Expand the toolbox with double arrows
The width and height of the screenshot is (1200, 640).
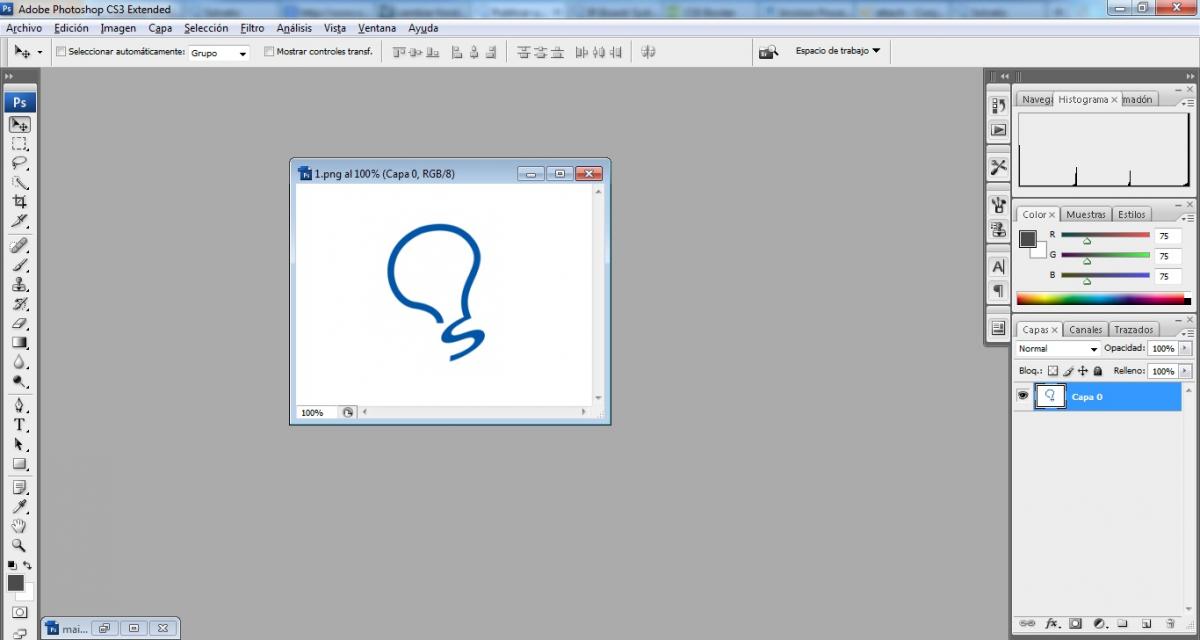[9, 77]
